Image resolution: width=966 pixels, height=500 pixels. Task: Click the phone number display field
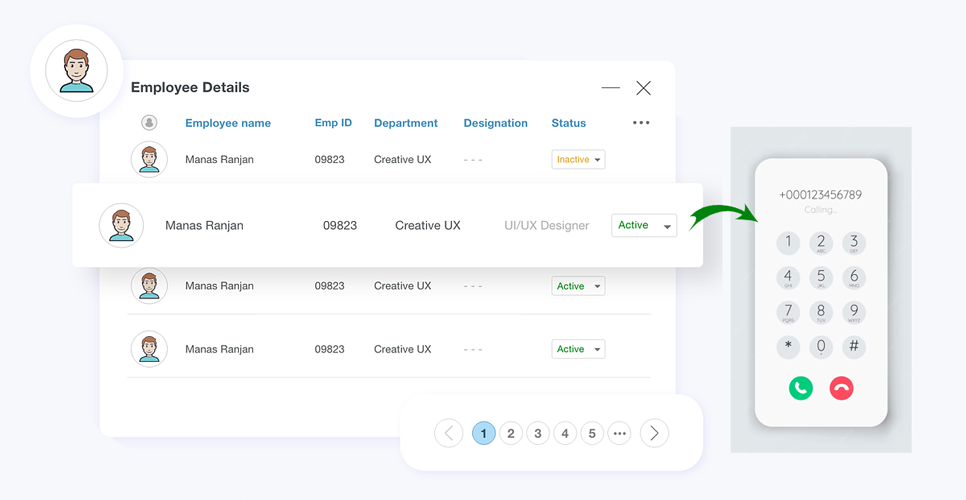coord(820,195)
